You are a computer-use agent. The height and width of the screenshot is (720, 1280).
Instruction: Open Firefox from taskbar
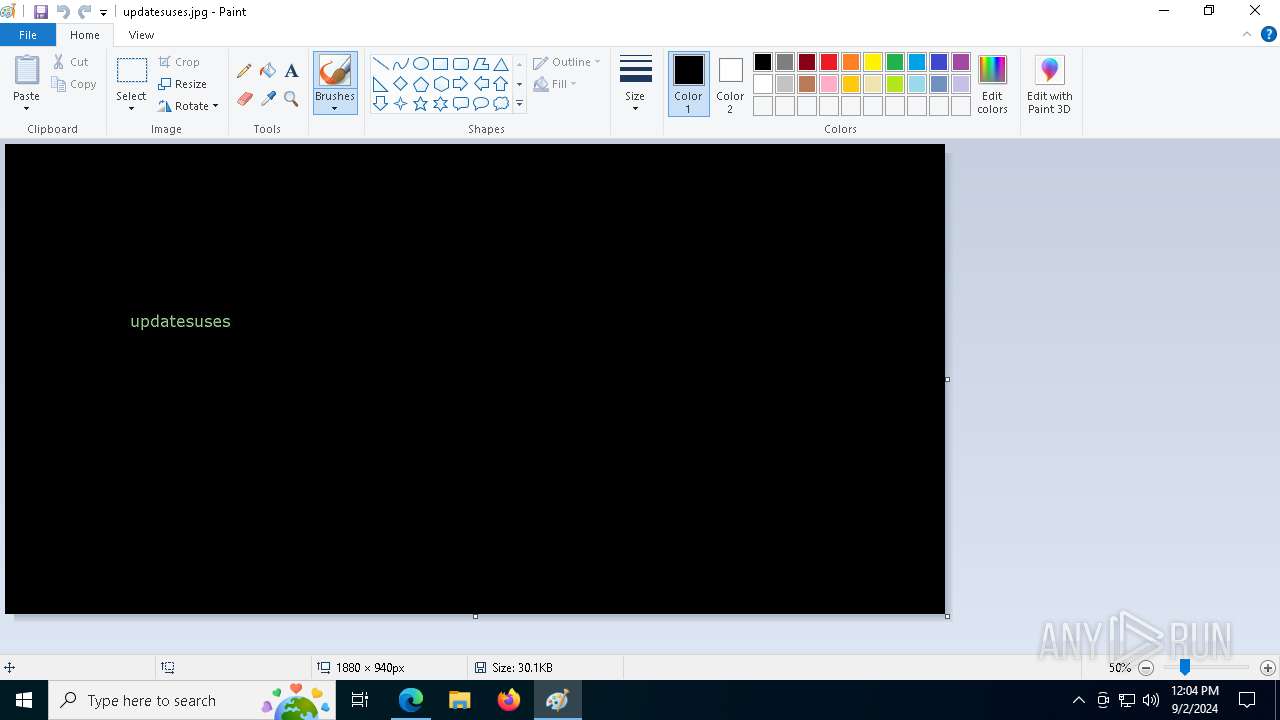point(509,700)
